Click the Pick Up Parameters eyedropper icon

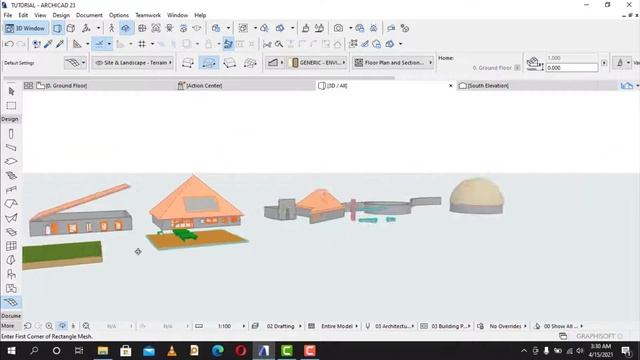point(48,44)
